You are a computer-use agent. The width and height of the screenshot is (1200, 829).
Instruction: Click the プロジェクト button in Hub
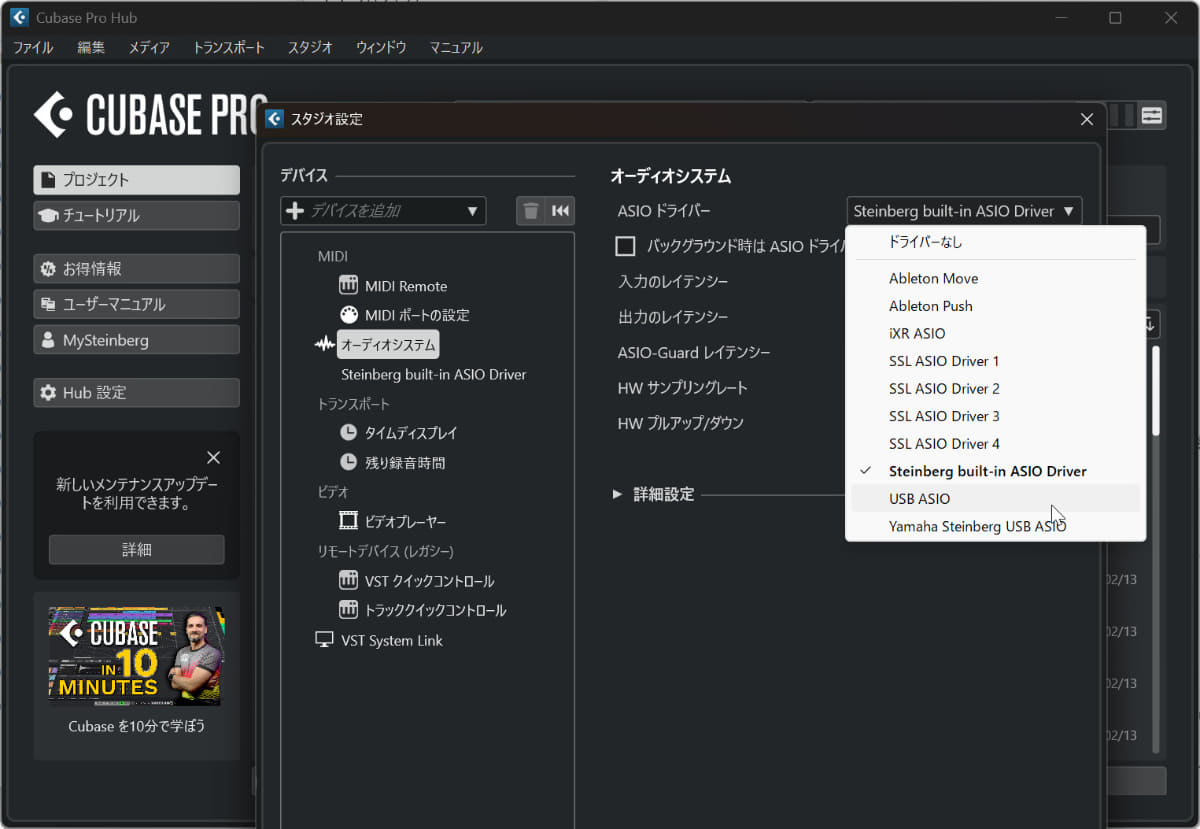pyautogui.click(x=136, y=180)
